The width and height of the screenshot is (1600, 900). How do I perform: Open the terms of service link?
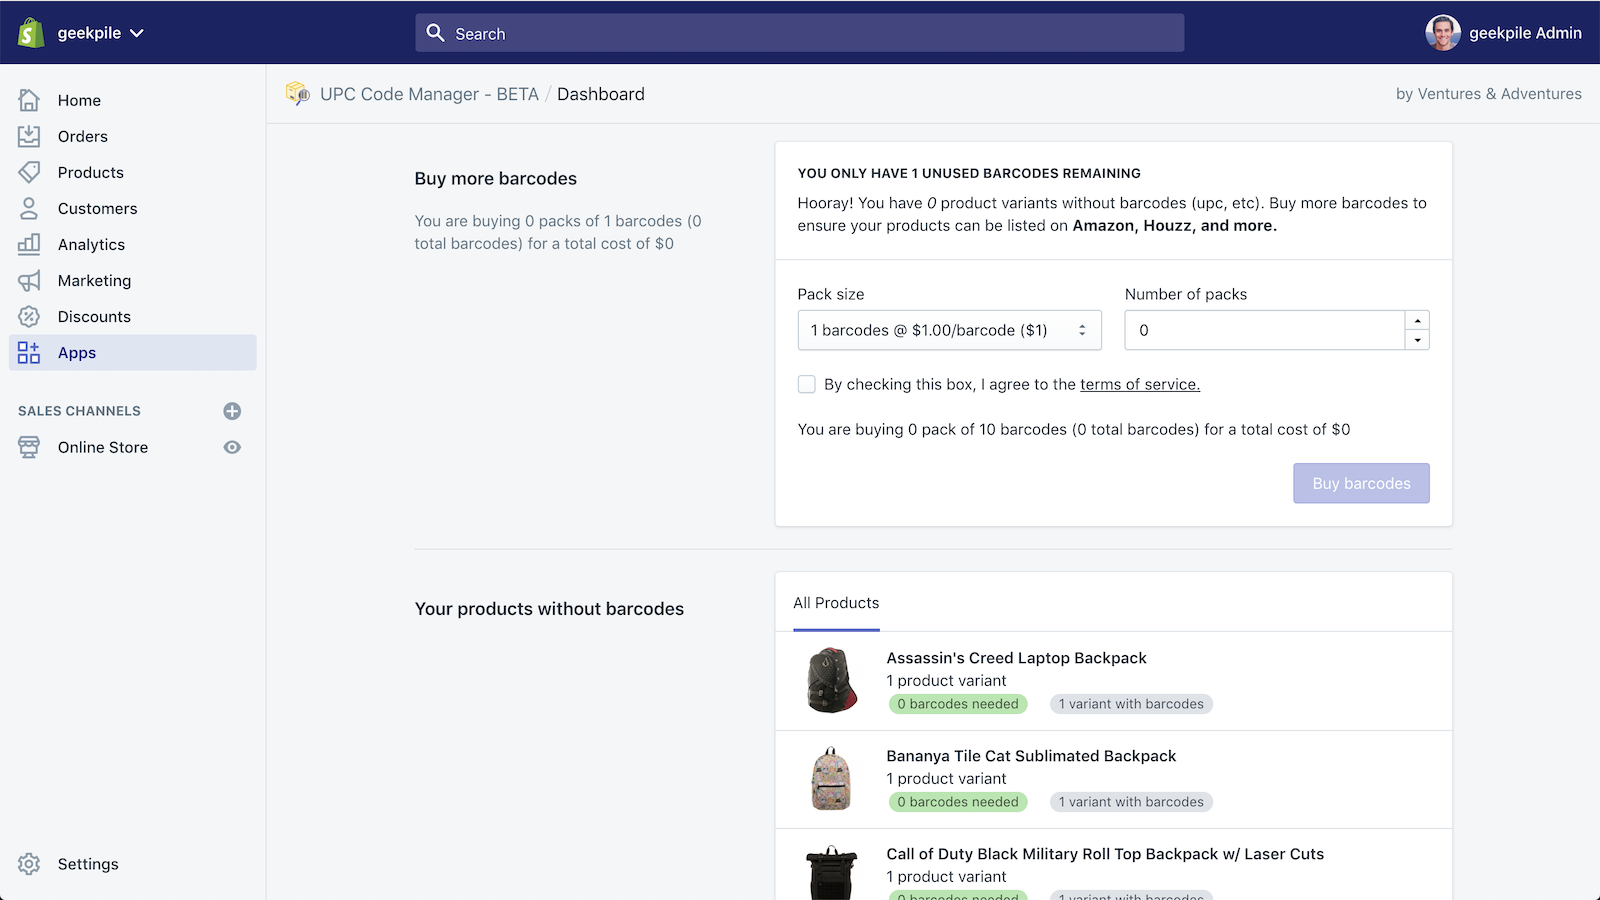click(1140, 384)
